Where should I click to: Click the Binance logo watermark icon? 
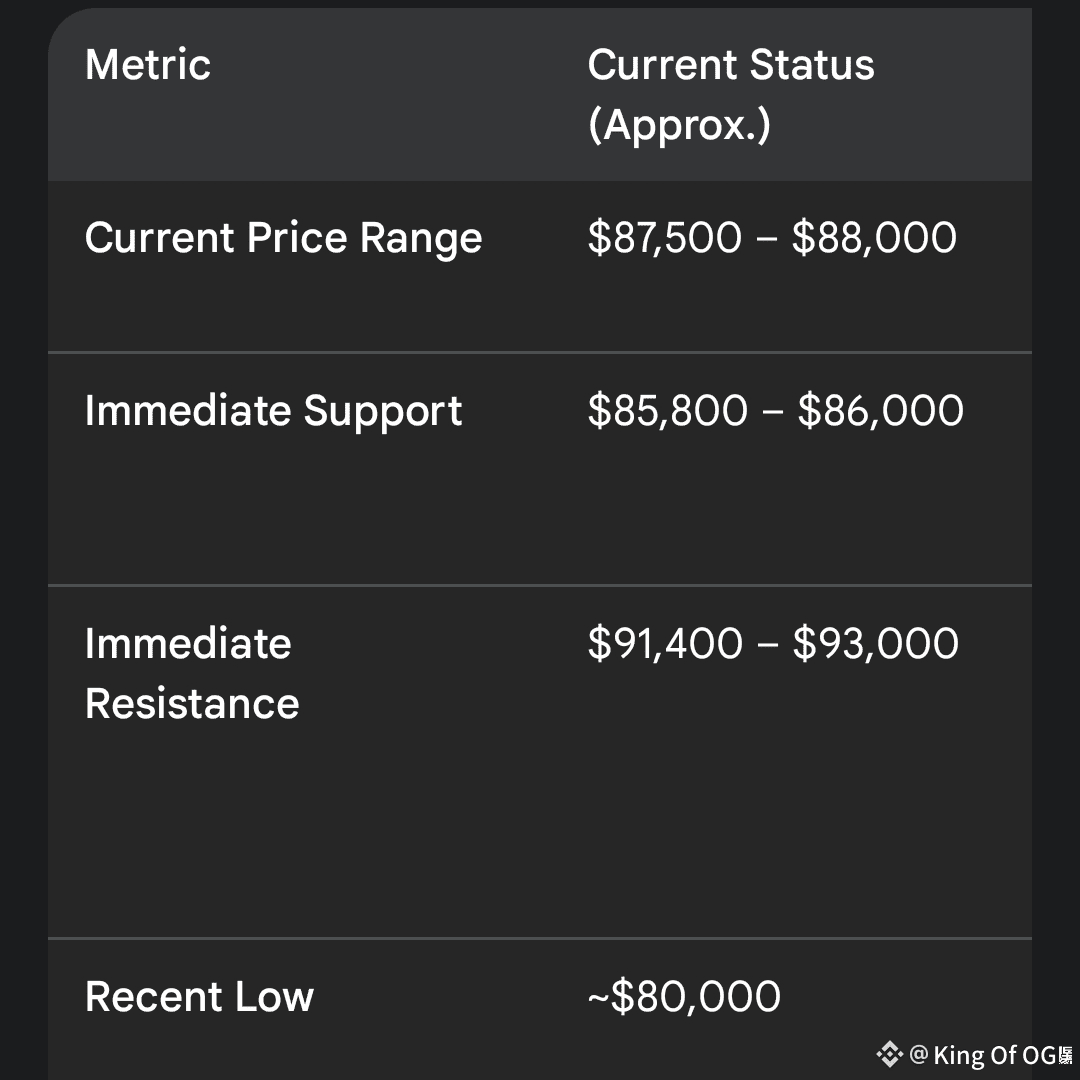point(889,1054)
